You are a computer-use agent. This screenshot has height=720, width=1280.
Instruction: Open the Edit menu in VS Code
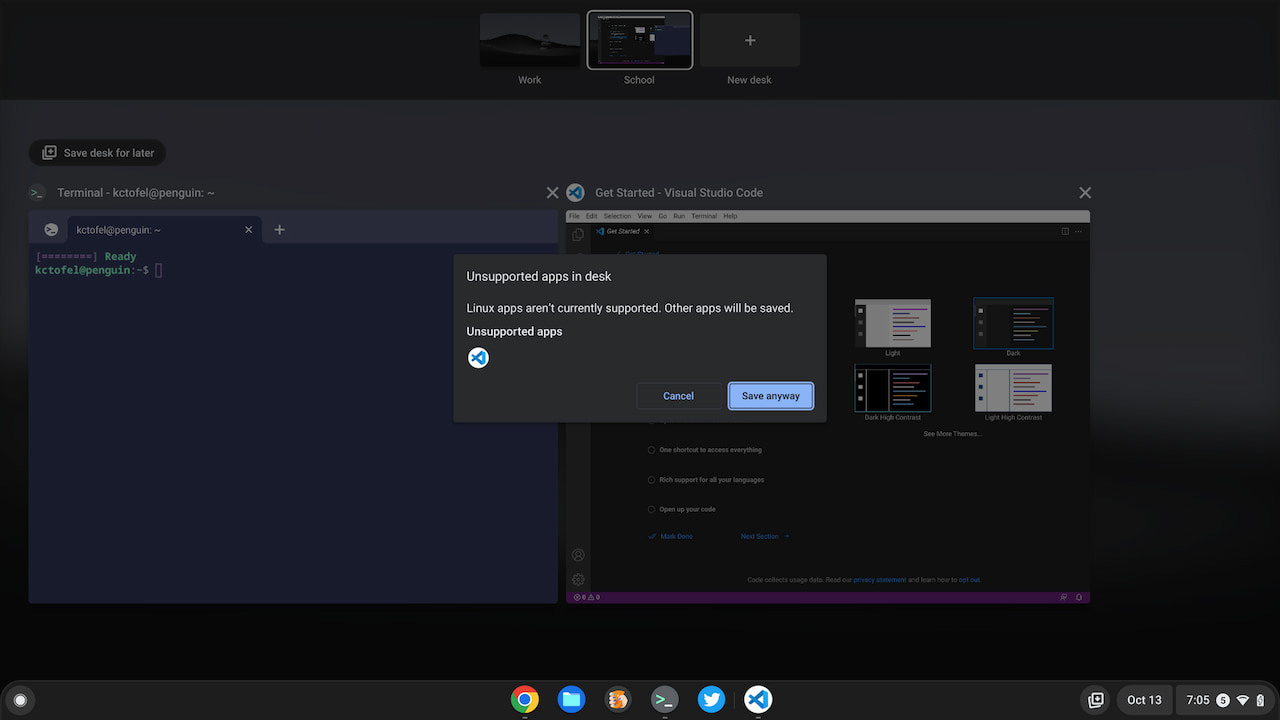point(592,216)
